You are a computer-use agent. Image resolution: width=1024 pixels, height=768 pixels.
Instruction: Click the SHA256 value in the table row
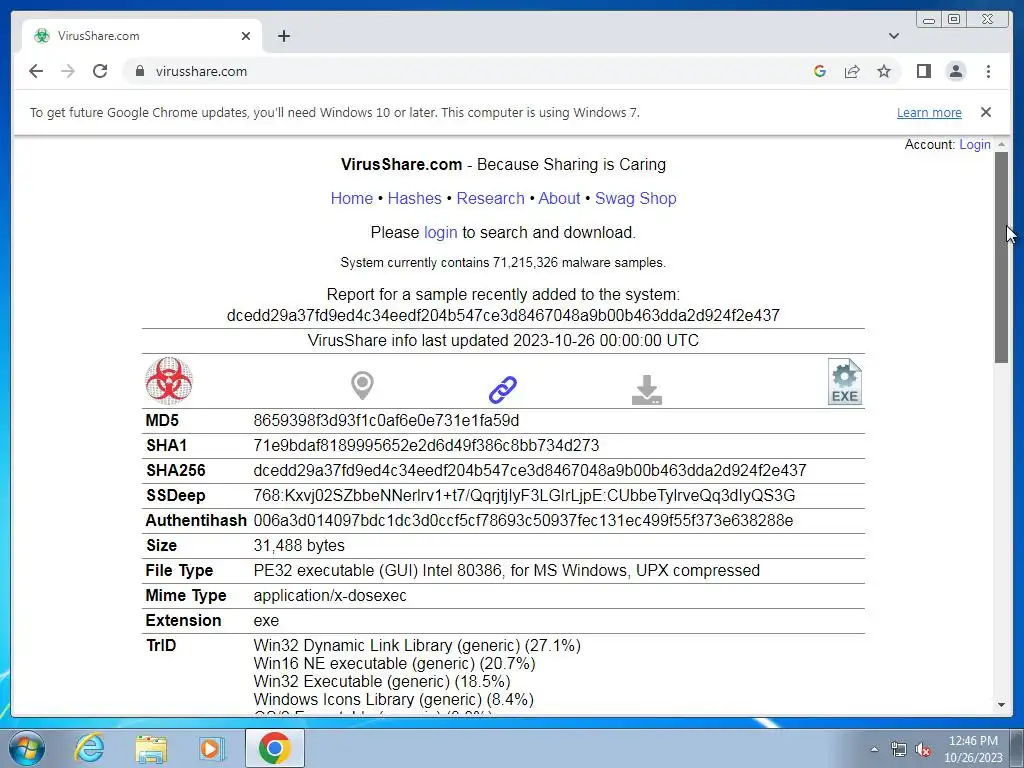pos(530,470)
